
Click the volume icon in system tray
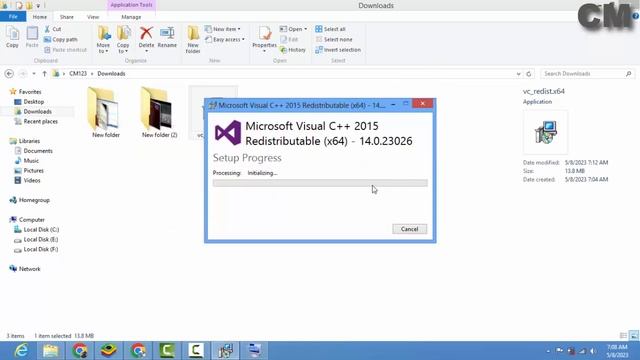tap(593, 351)
